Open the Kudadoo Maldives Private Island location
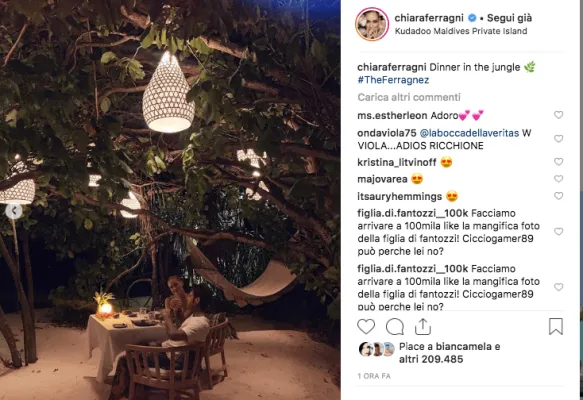This screenshot has height=400, width=583. (x=461, y=31)
